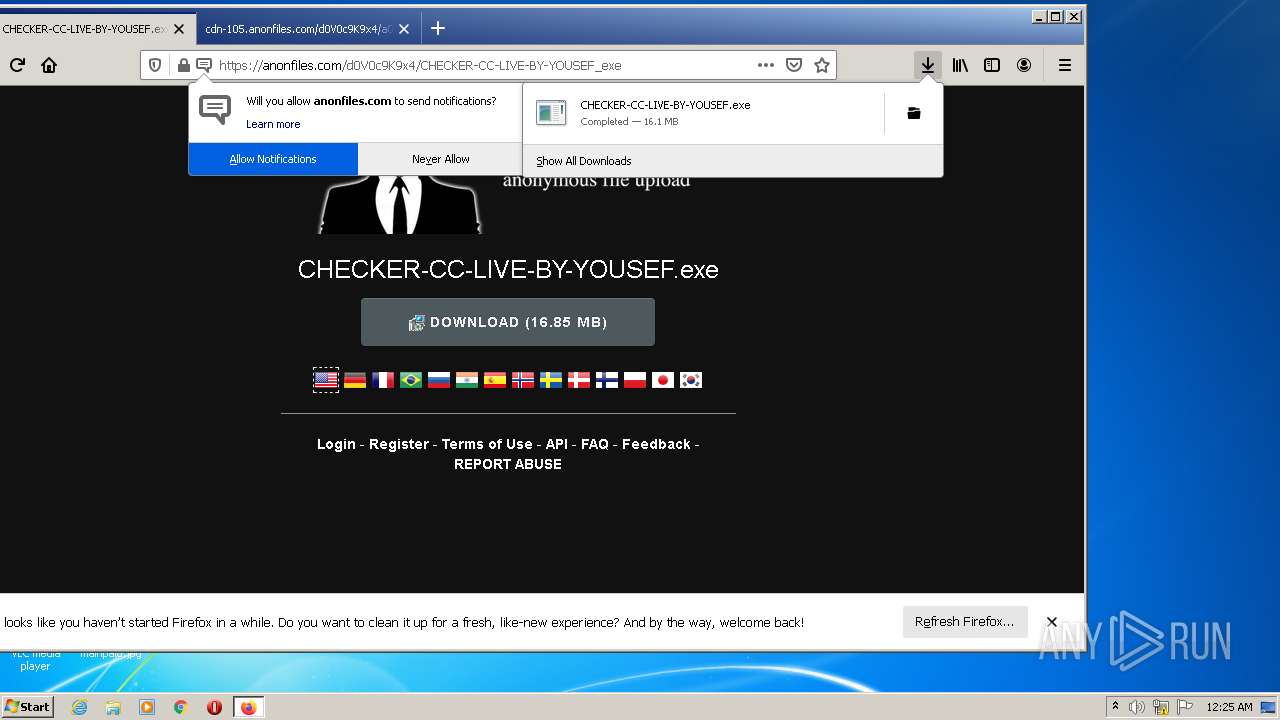The height and width of the screenshot is (720, 1280).
Task: Select South Korean flag language
Action: pos(691,380)
